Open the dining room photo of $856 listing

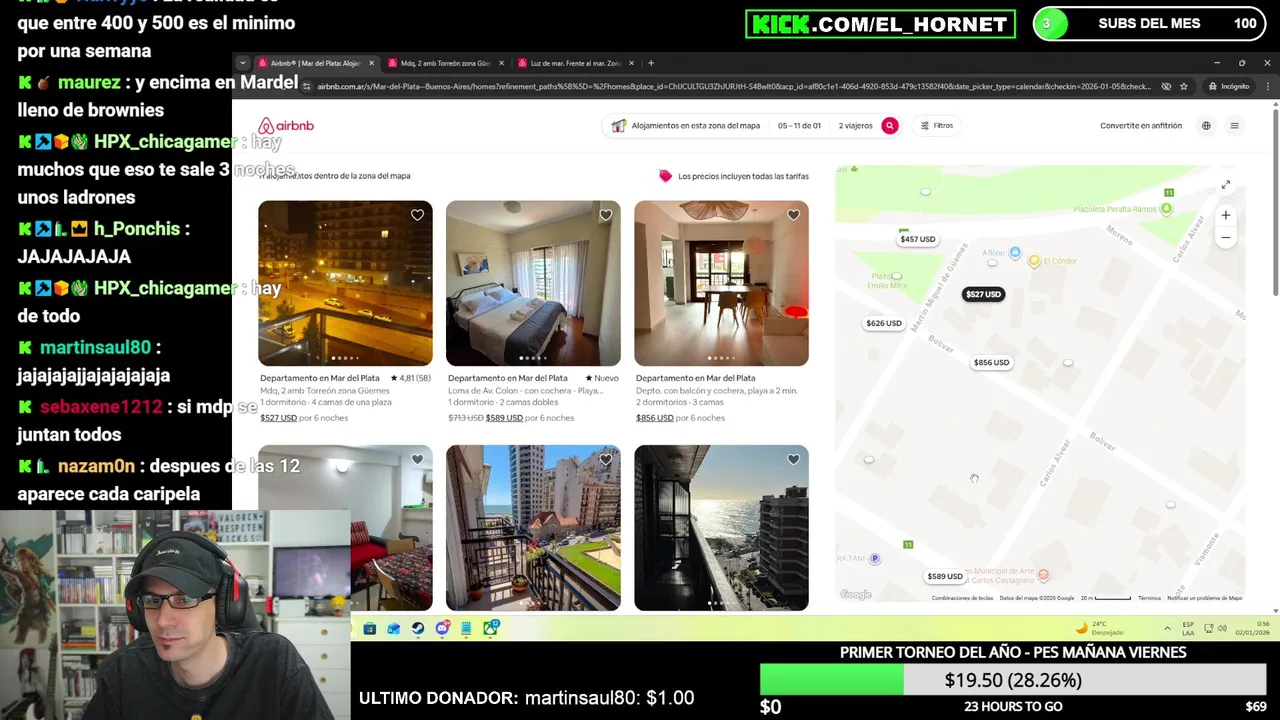(x=721, y=284)
